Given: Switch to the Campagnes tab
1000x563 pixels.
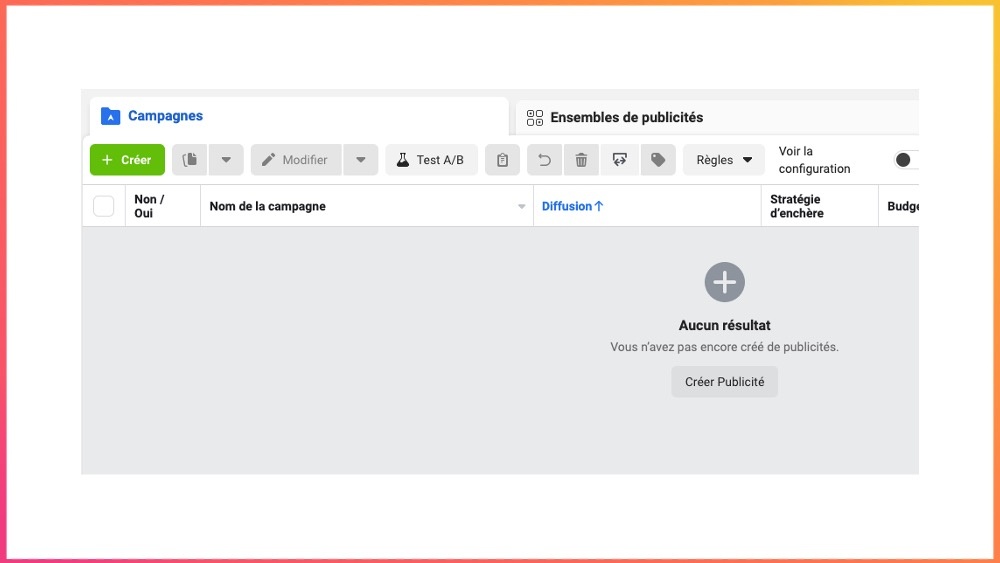Looking at the screenshot, I should 299,116.
